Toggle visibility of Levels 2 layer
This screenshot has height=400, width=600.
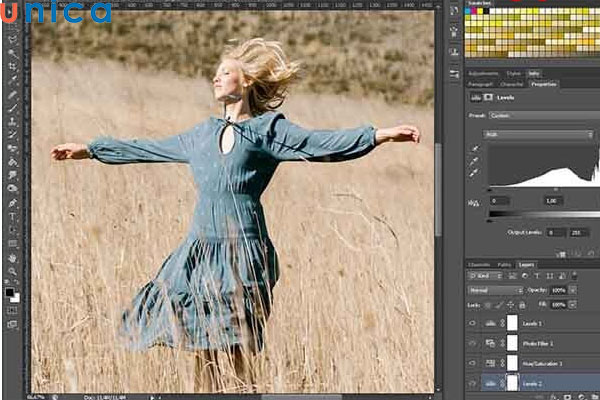[x=473, y=383]
